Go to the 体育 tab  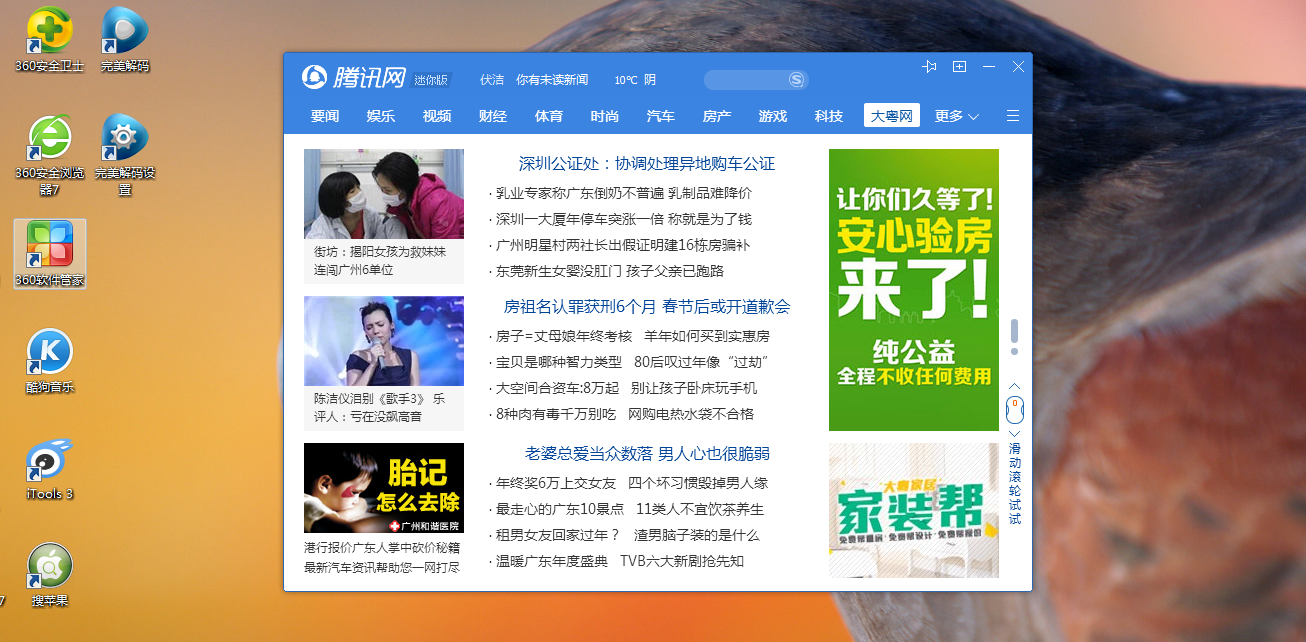[x=549, y=116]
